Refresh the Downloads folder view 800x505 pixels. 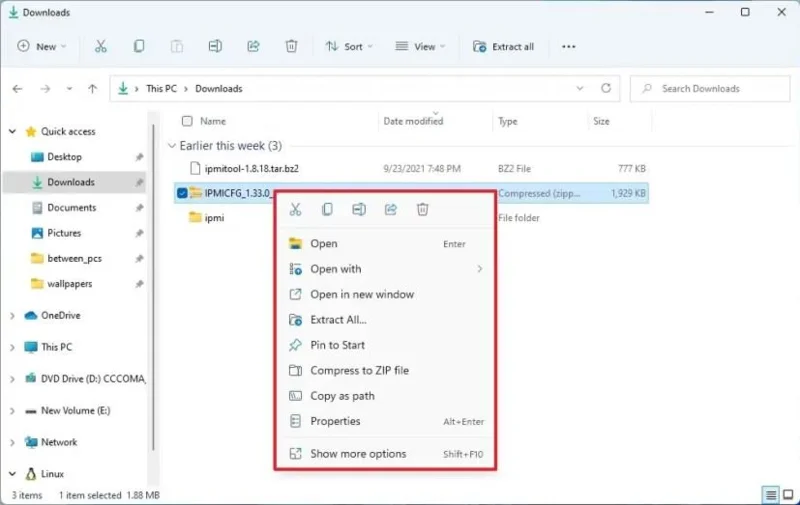tap(606, 88)
